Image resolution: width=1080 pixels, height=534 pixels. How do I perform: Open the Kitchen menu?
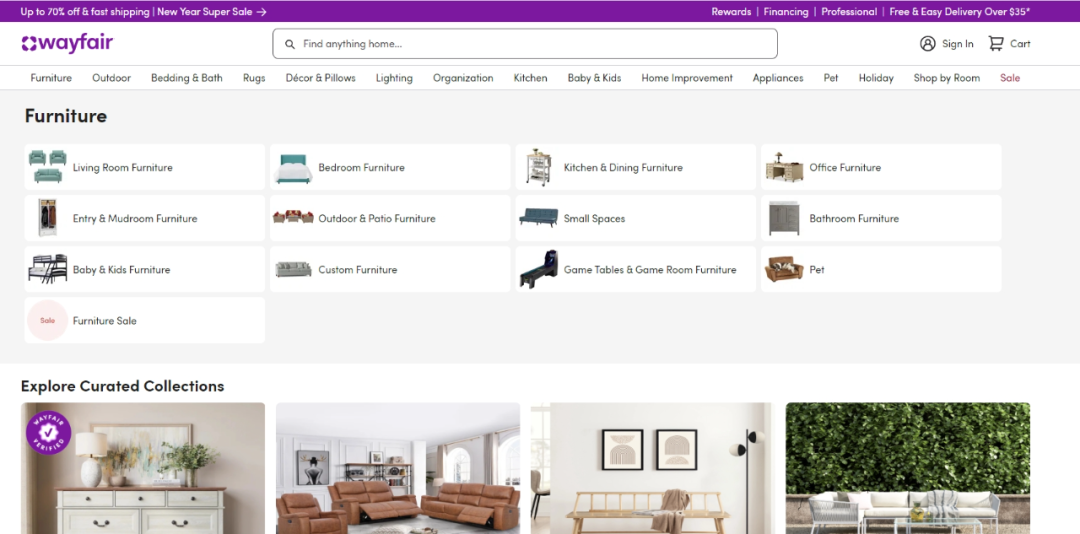coord(530,78)
